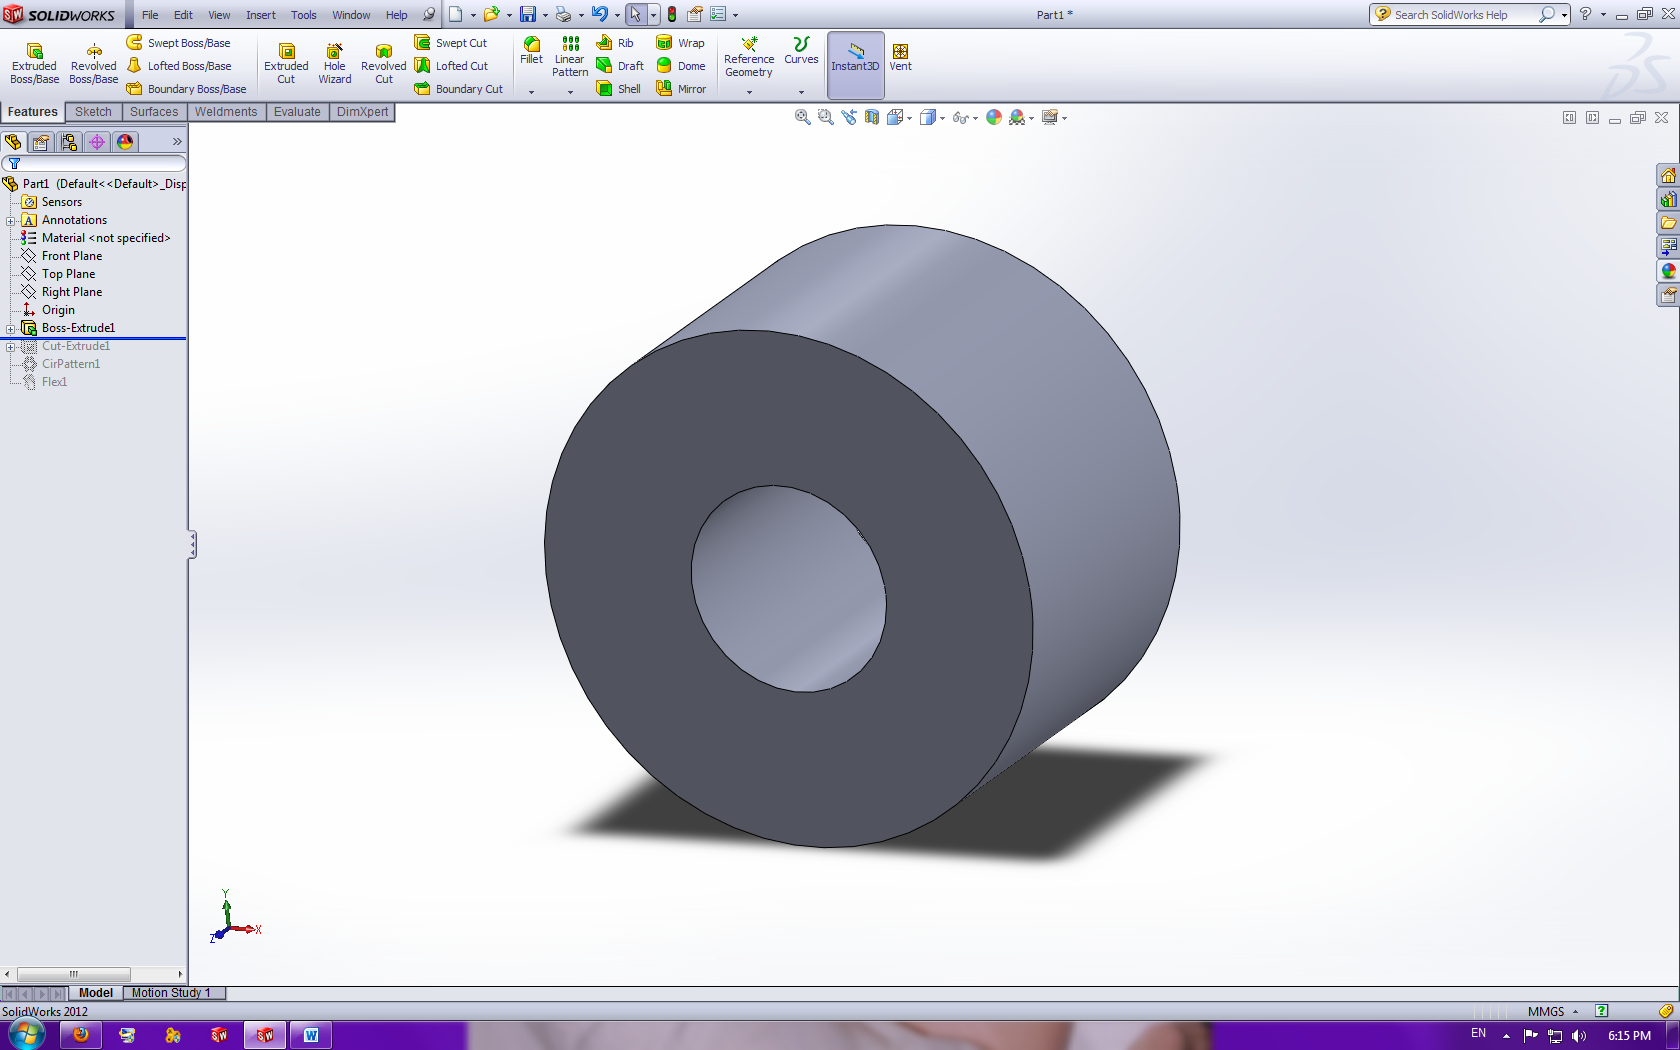This screenshot has height=1050, width=1680.
Task: Open the Insert menu
Action: tap(261, 15)
